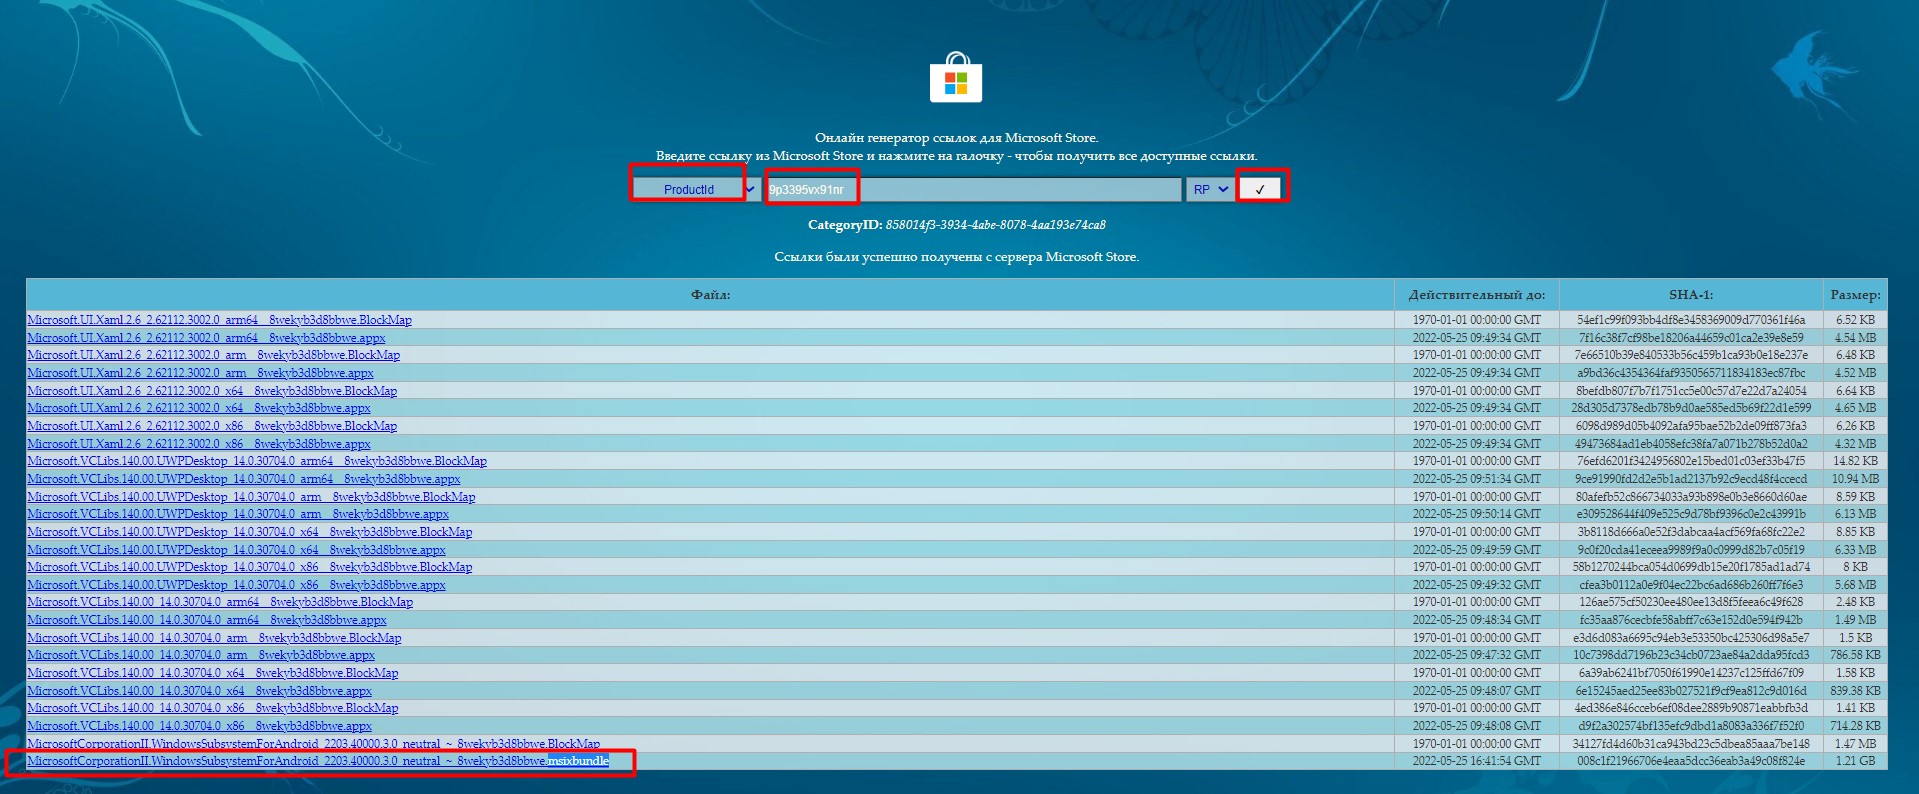1919x794 pixels.
Task: Download VCLibs.140.00.UWPDesktop arm64 appx
Action: (244, 479)
